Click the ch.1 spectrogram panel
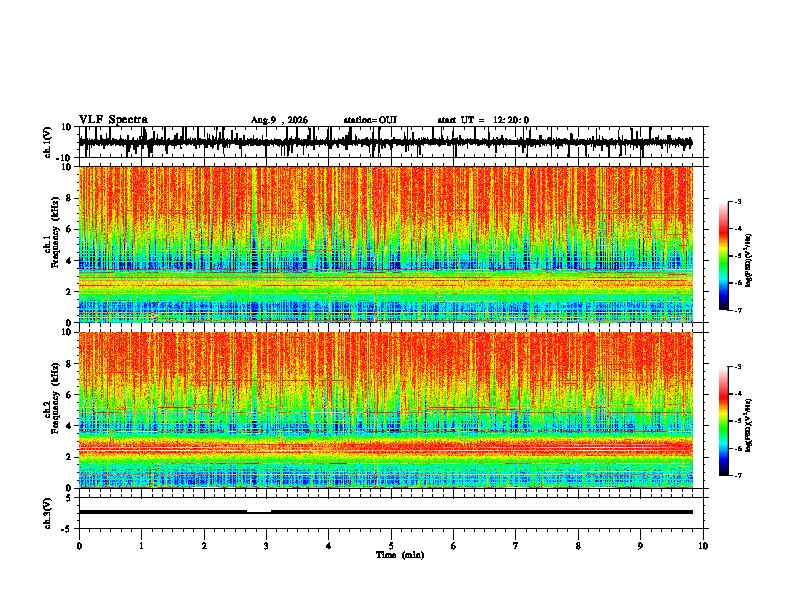Screen dimensions: 792x612 click(385, 244)
